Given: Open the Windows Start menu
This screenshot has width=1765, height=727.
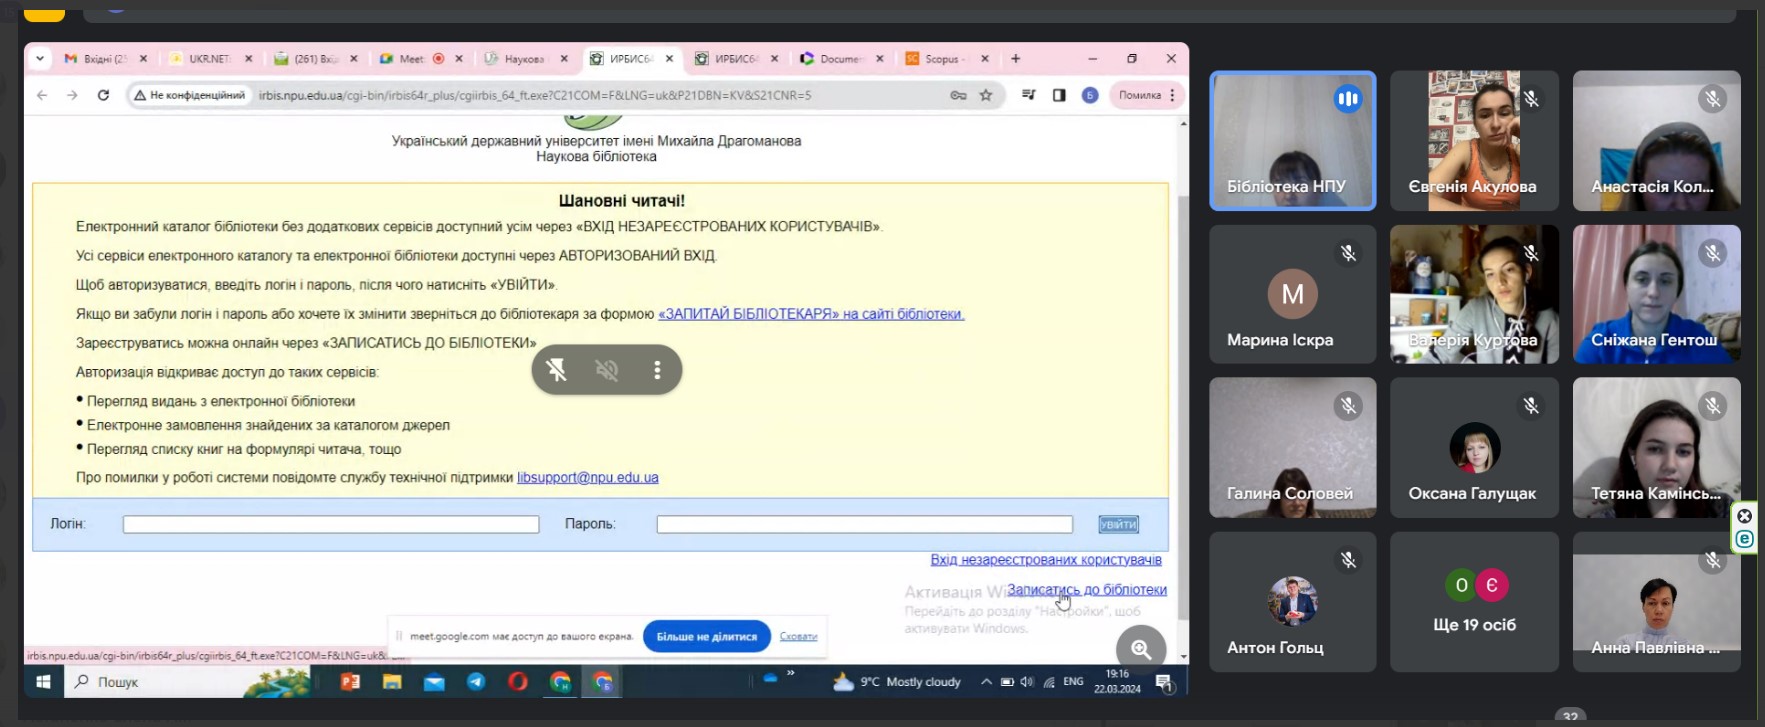Looking at the screenshot, I should pyautogui.click(x=43, y=682).
